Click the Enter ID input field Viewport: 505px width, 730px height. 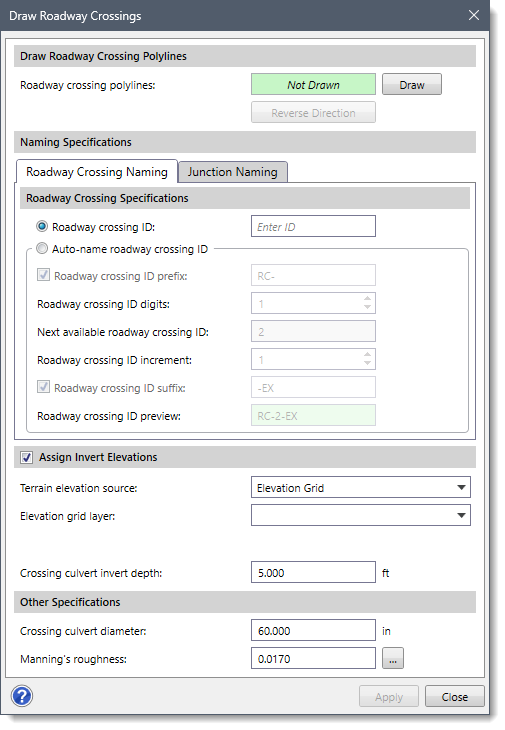coord(313,226)
